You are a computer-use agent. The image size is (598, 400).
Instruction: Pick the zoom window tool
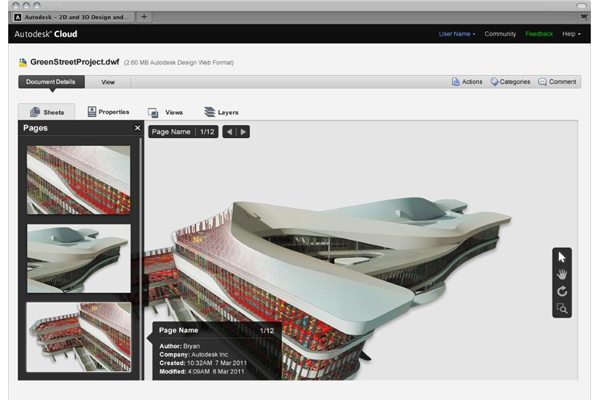coord(562,308)
